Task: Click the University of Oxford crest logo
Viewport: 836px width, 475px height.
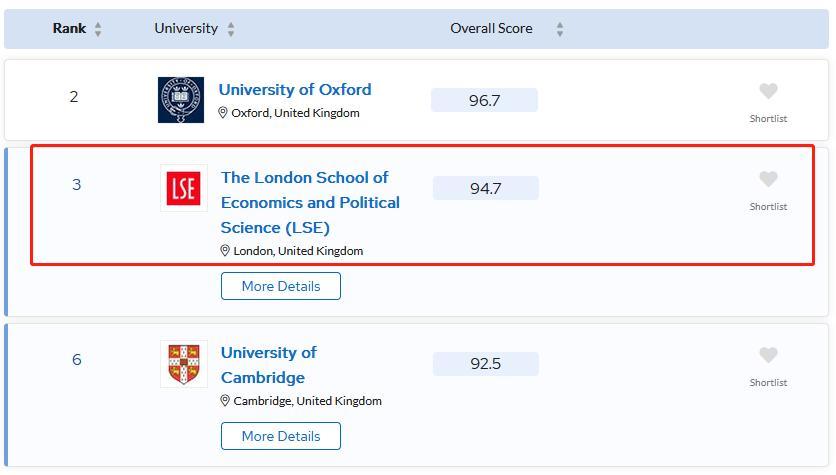Action: (x=181, y=100)
